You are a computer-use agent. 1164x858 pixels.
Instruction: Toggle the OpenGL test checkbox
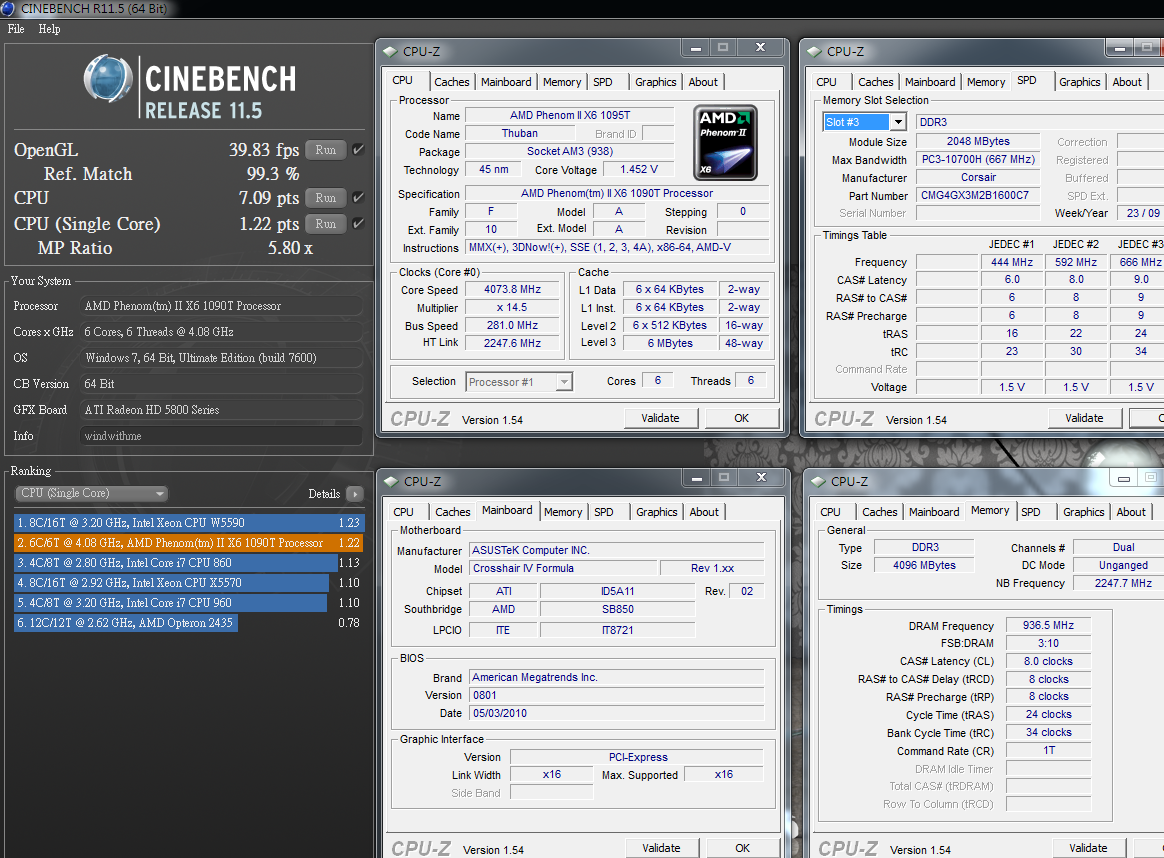(x=359, y=149)
